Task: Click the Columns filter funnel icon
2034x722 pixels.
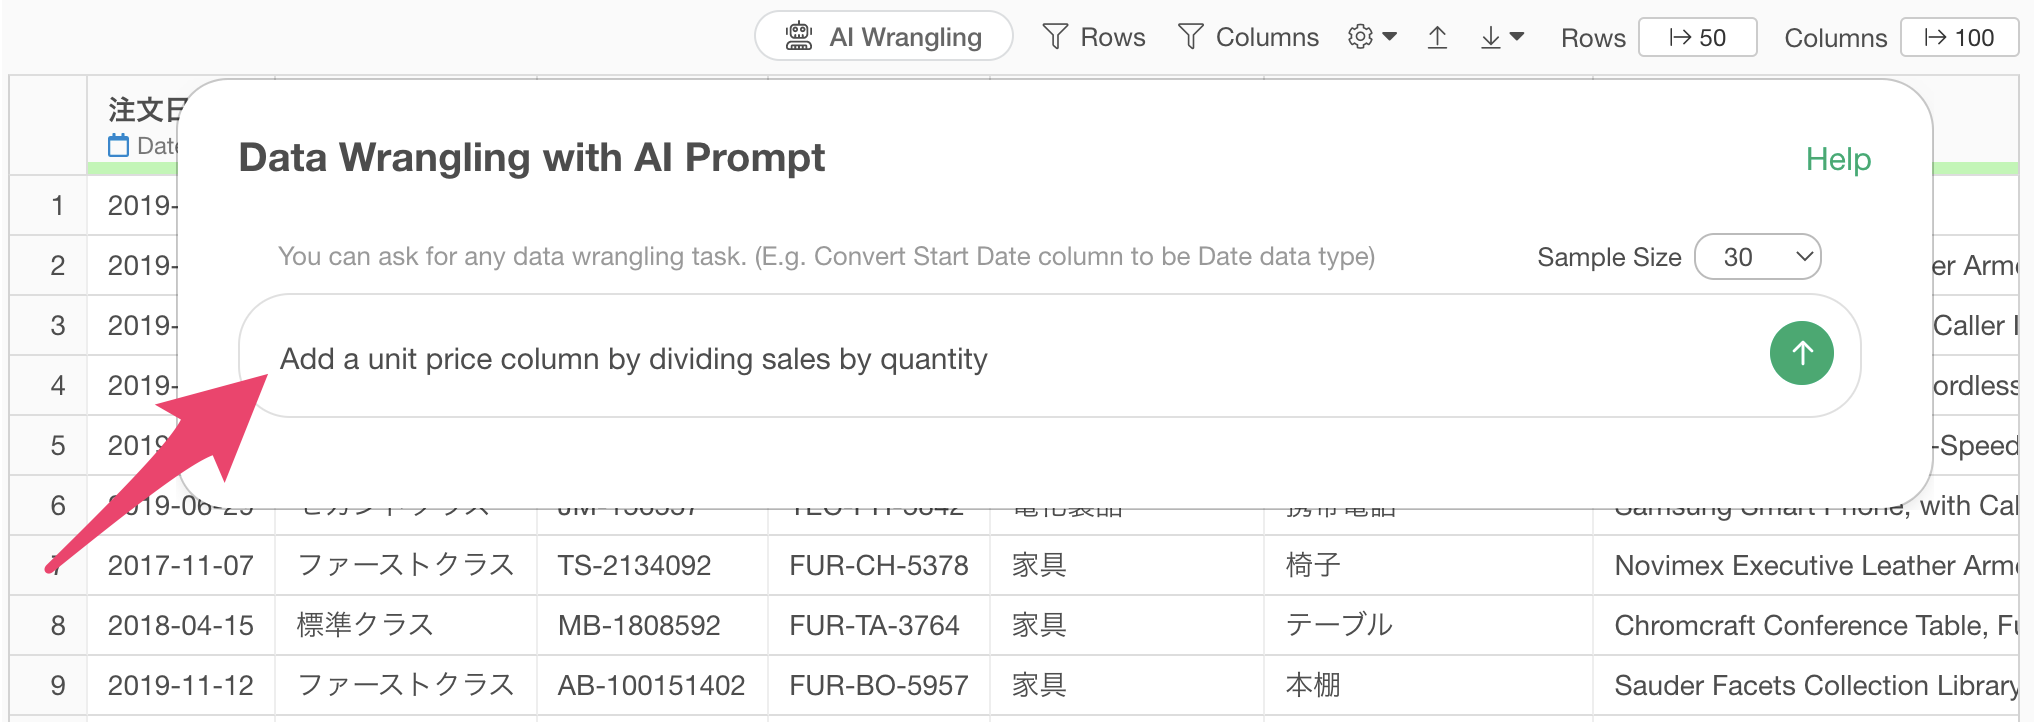Action: coord(1190,37)
